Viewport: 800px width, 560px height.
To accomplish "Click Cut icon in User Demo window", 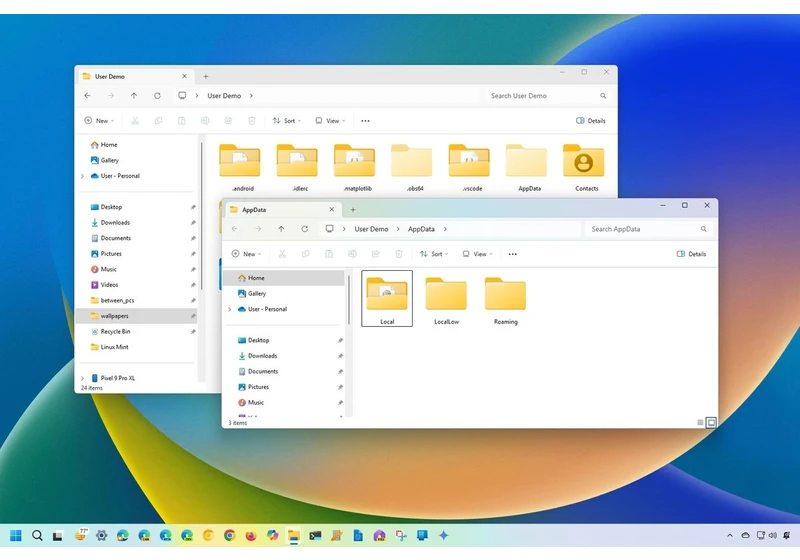I will 135,121.
